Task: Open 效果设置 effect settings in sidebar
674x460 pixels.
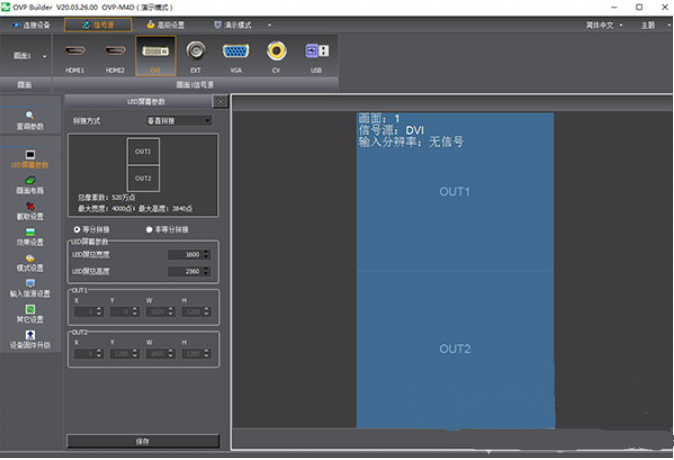Action: [30, 237]
